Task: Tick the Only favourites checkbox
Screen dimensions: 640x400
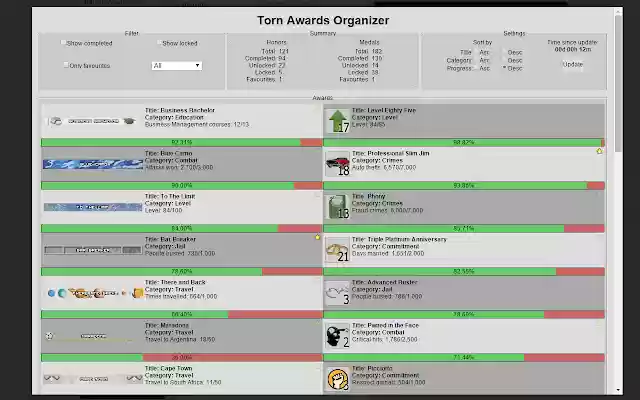Action: pos(66,65)
